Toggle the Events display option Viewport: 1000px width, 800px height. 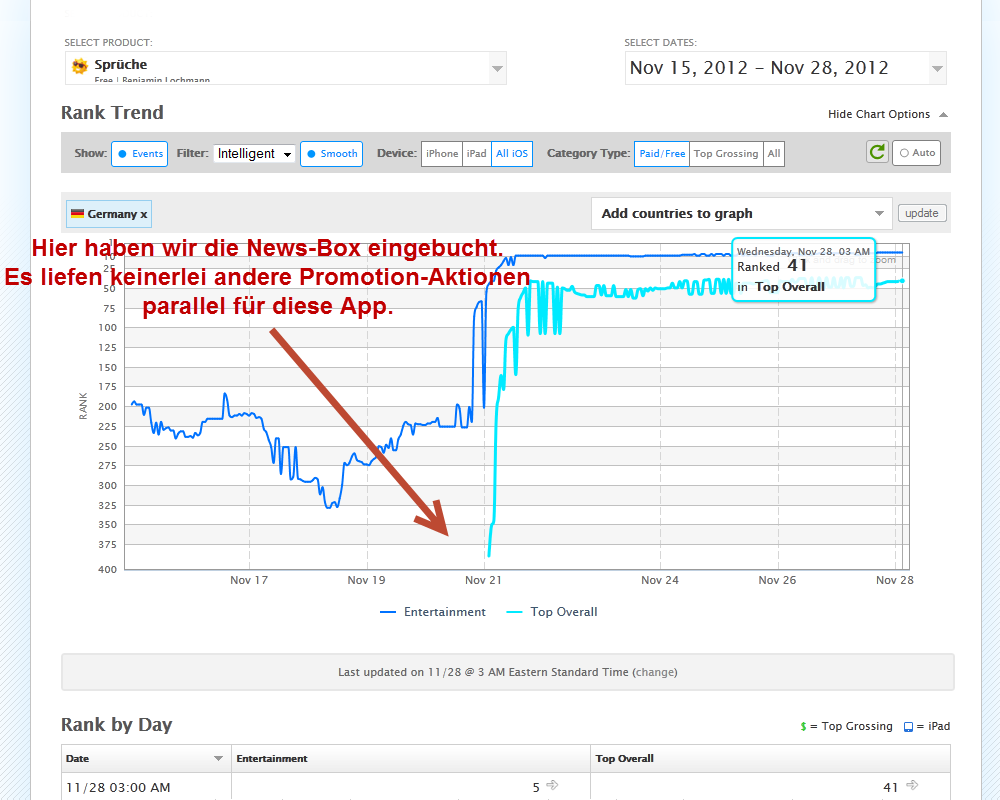click(x=139, y=154)
